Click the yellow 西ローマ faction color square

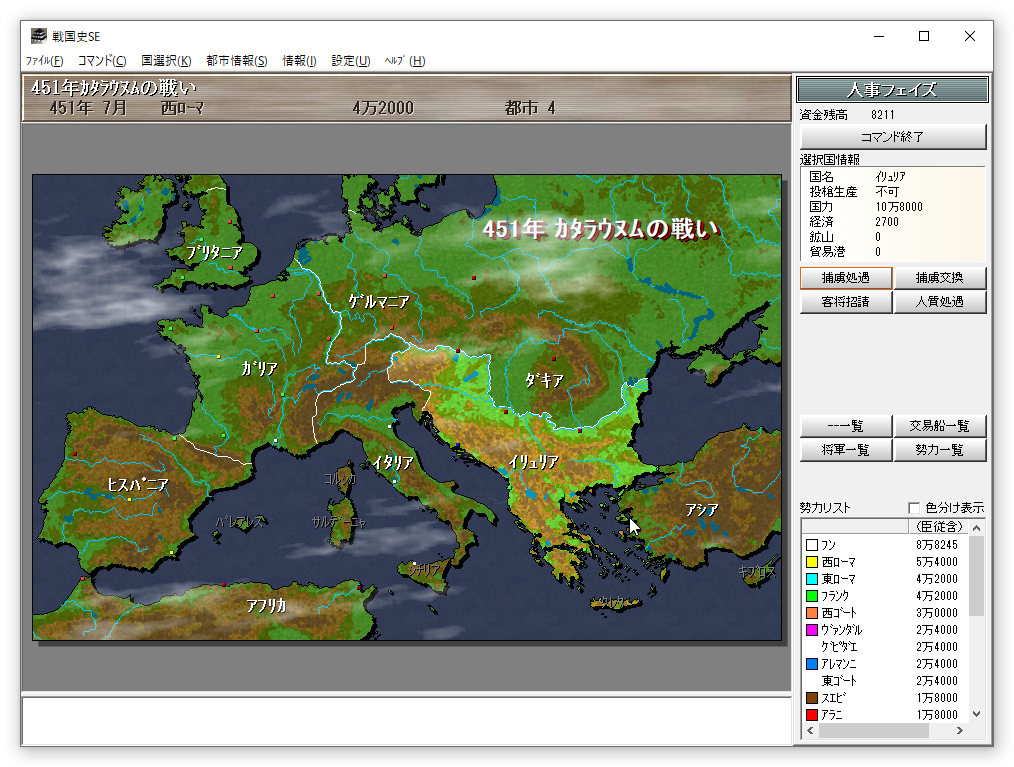pos(811,562)
